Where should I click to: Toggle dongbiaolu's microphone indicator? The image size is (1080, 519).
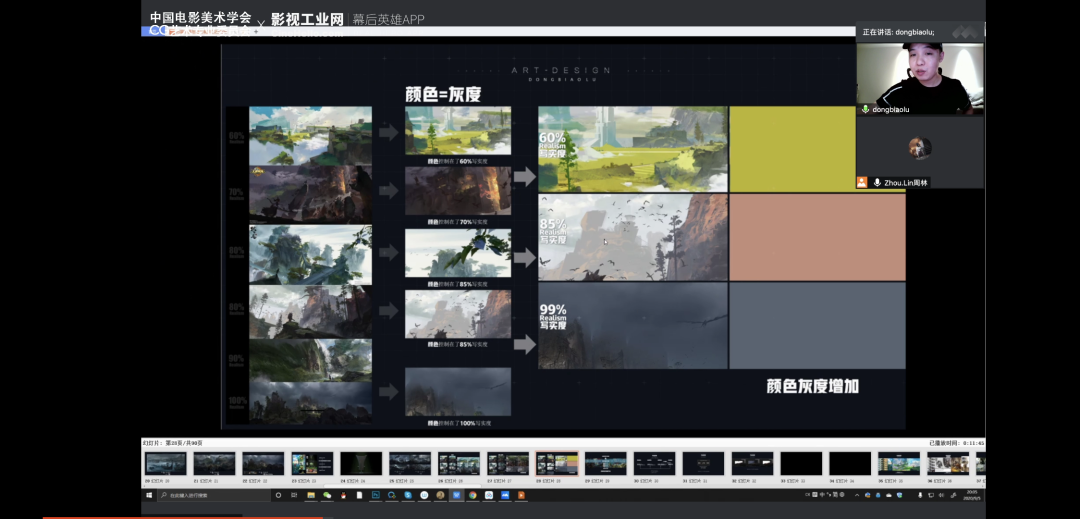tap(865, 109)
